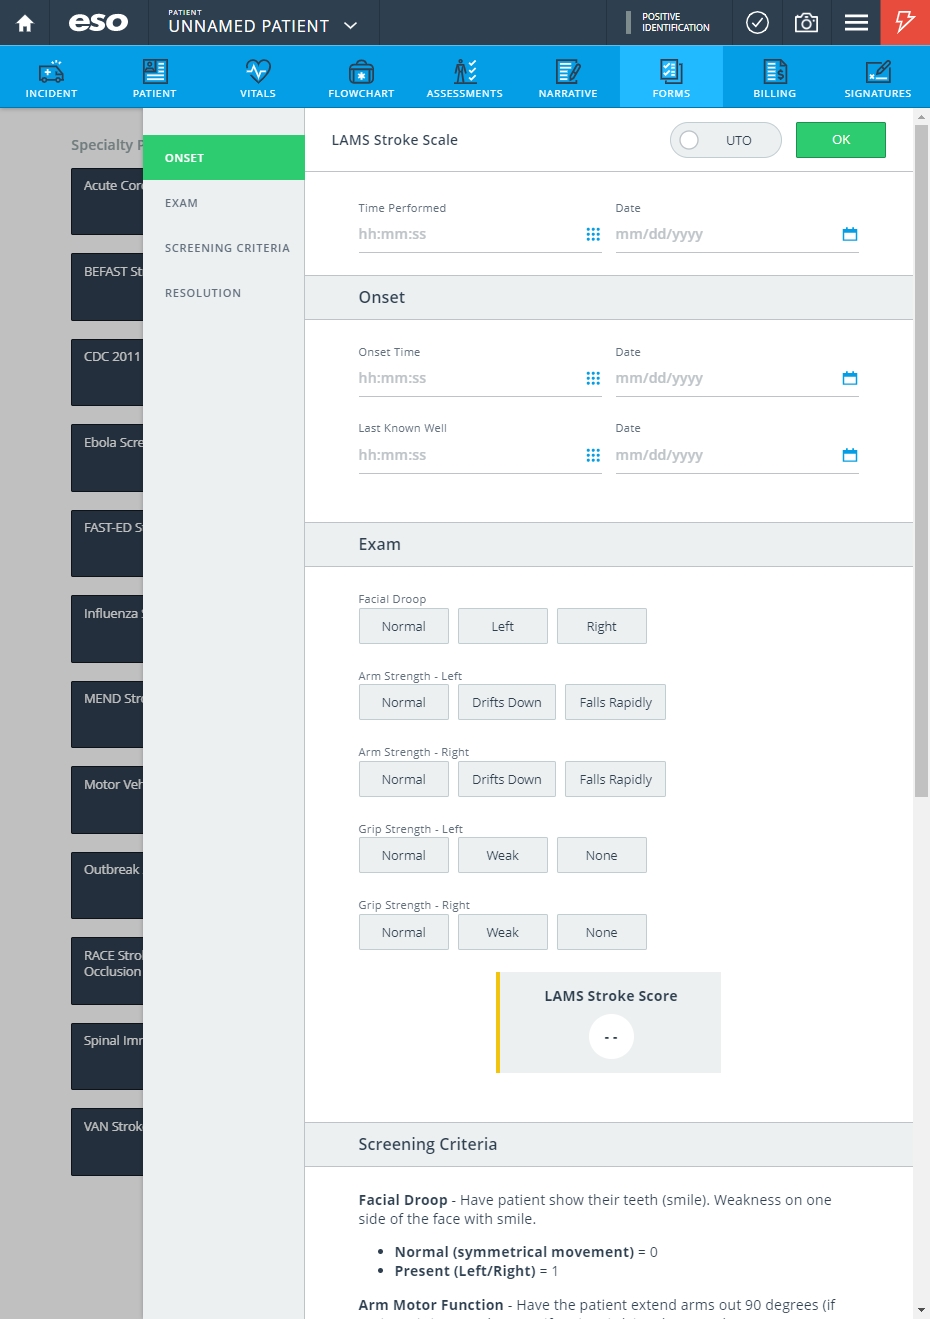Open the Flowchart tab

click(361, 77)
